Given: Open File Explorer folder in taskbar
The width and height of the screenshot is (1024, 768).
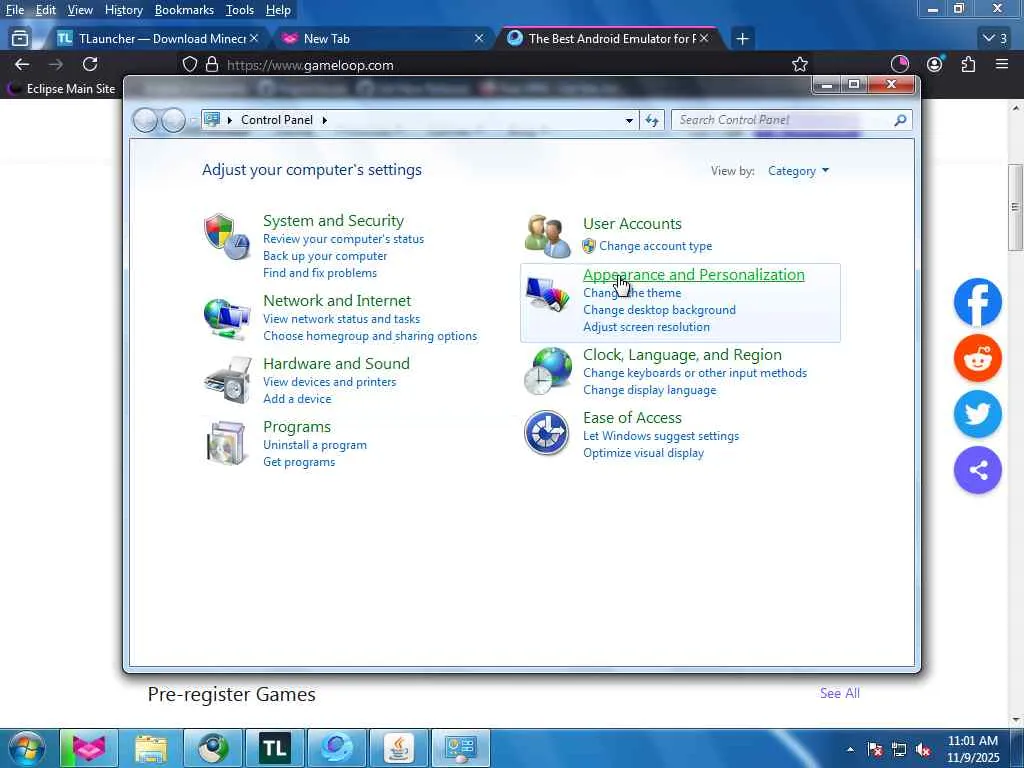Looking at the screenshot, I should point(151,748).
